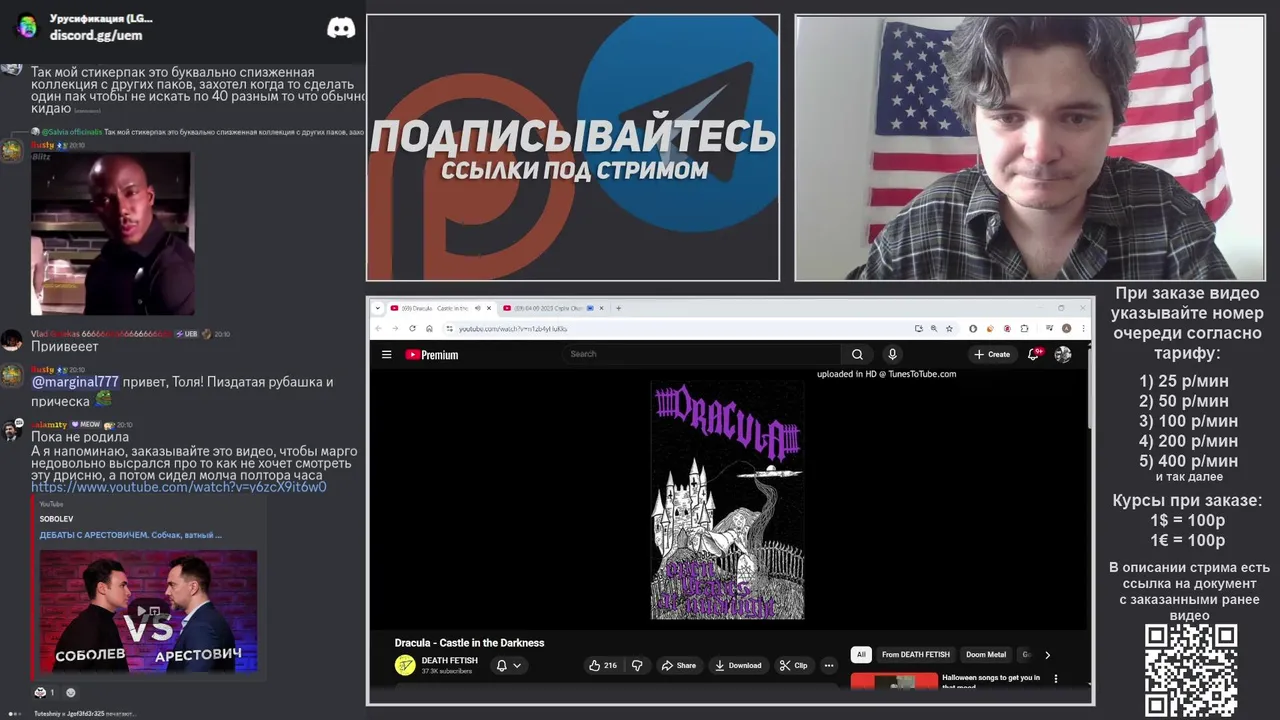
Task: Click the Share button
Action: [678, 665]
